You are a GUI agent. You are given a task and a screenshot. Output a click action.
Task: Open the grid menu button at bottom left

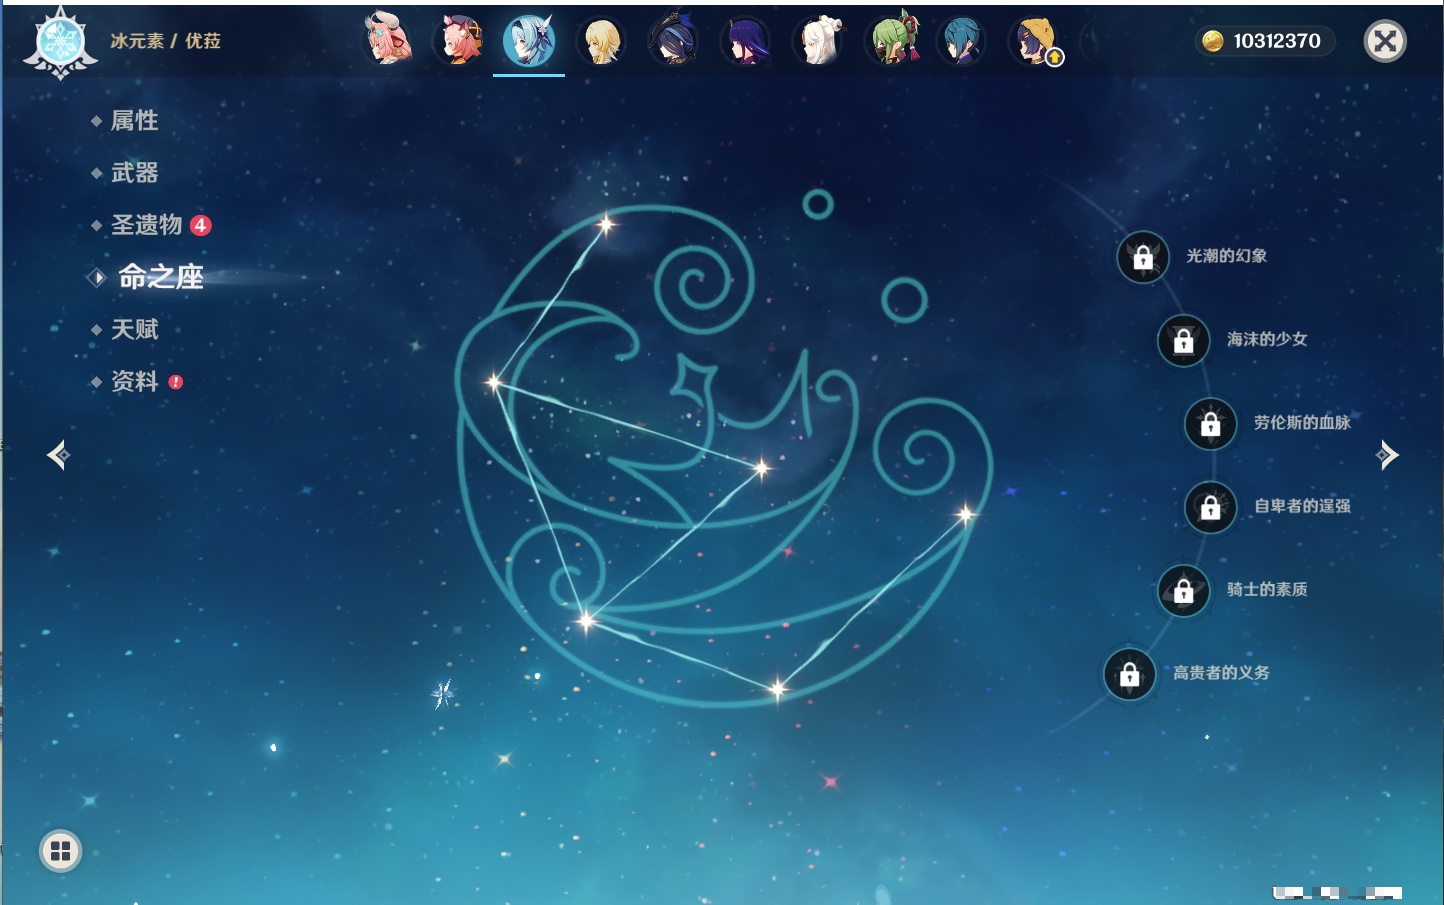[60, 851]
